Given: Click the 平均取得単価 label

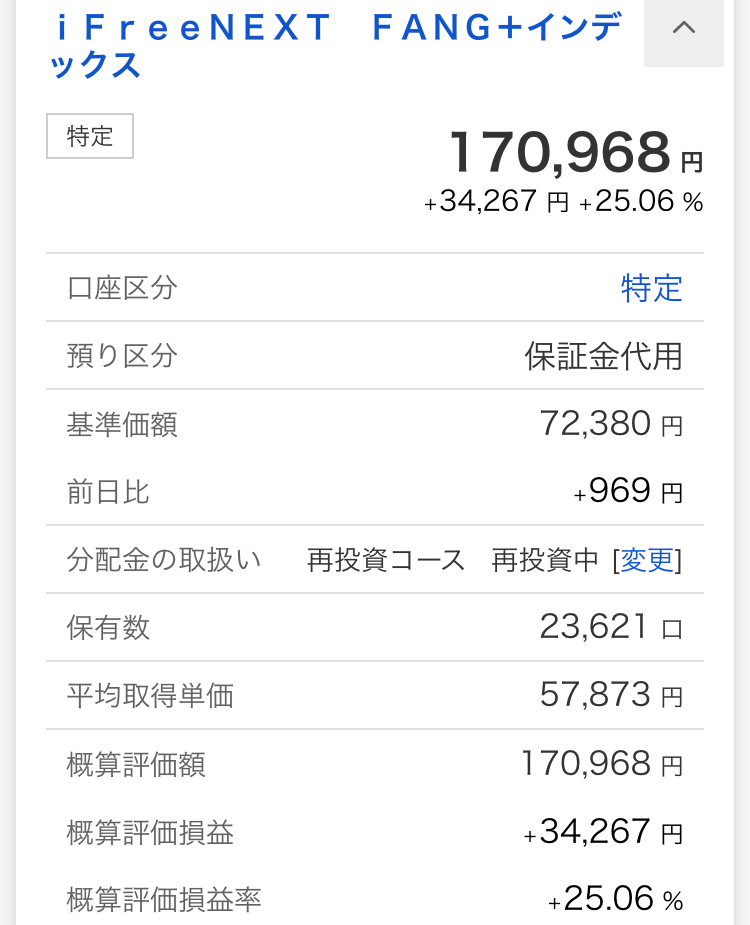Looking at the screenshot, I should [150, 696].
